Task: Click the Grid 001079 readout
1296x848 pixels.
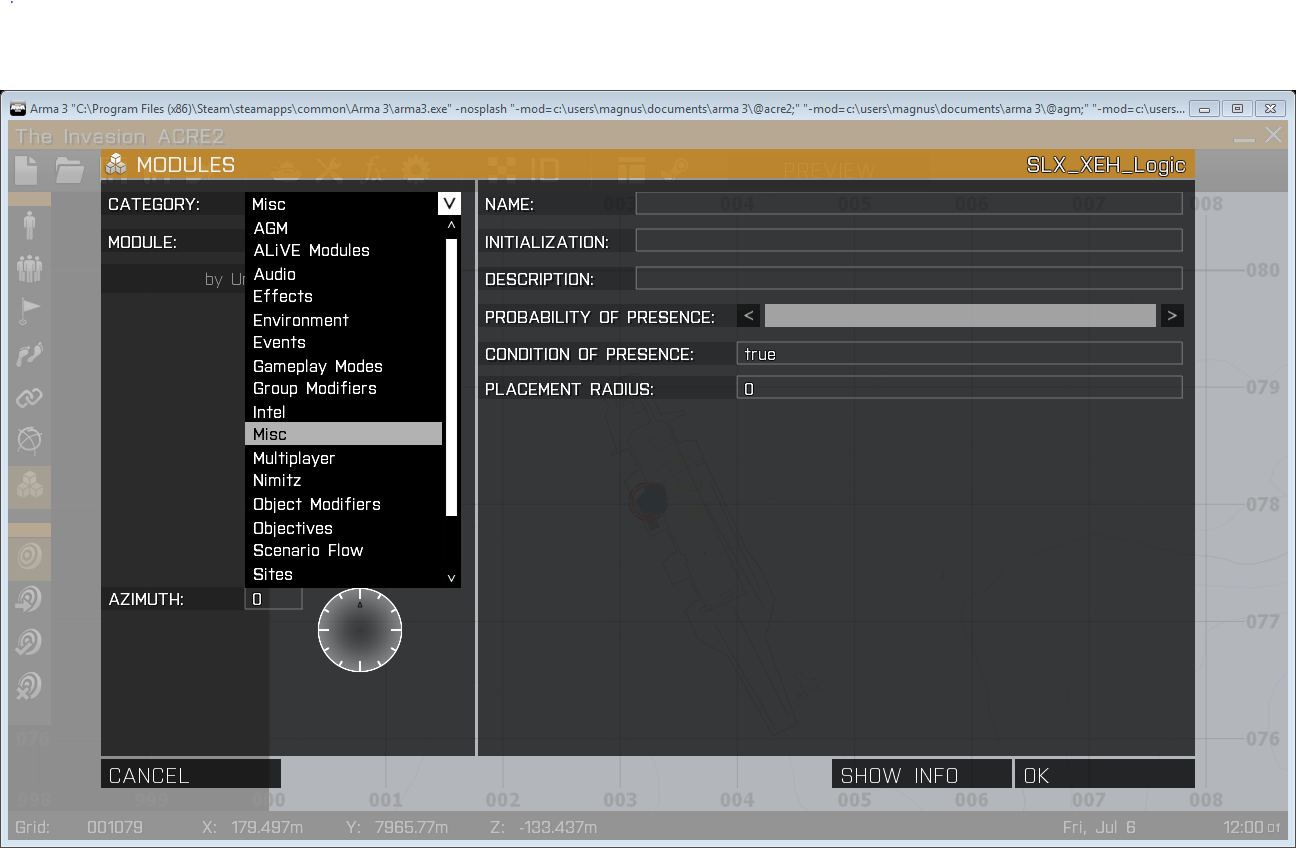Action: [x=79, y=827]
